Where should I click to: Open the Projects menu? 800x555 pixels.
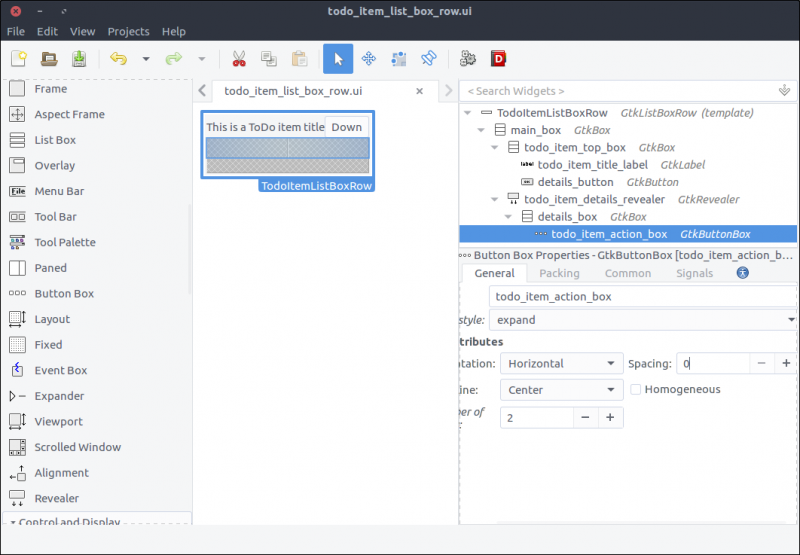[x=128, y=32]
